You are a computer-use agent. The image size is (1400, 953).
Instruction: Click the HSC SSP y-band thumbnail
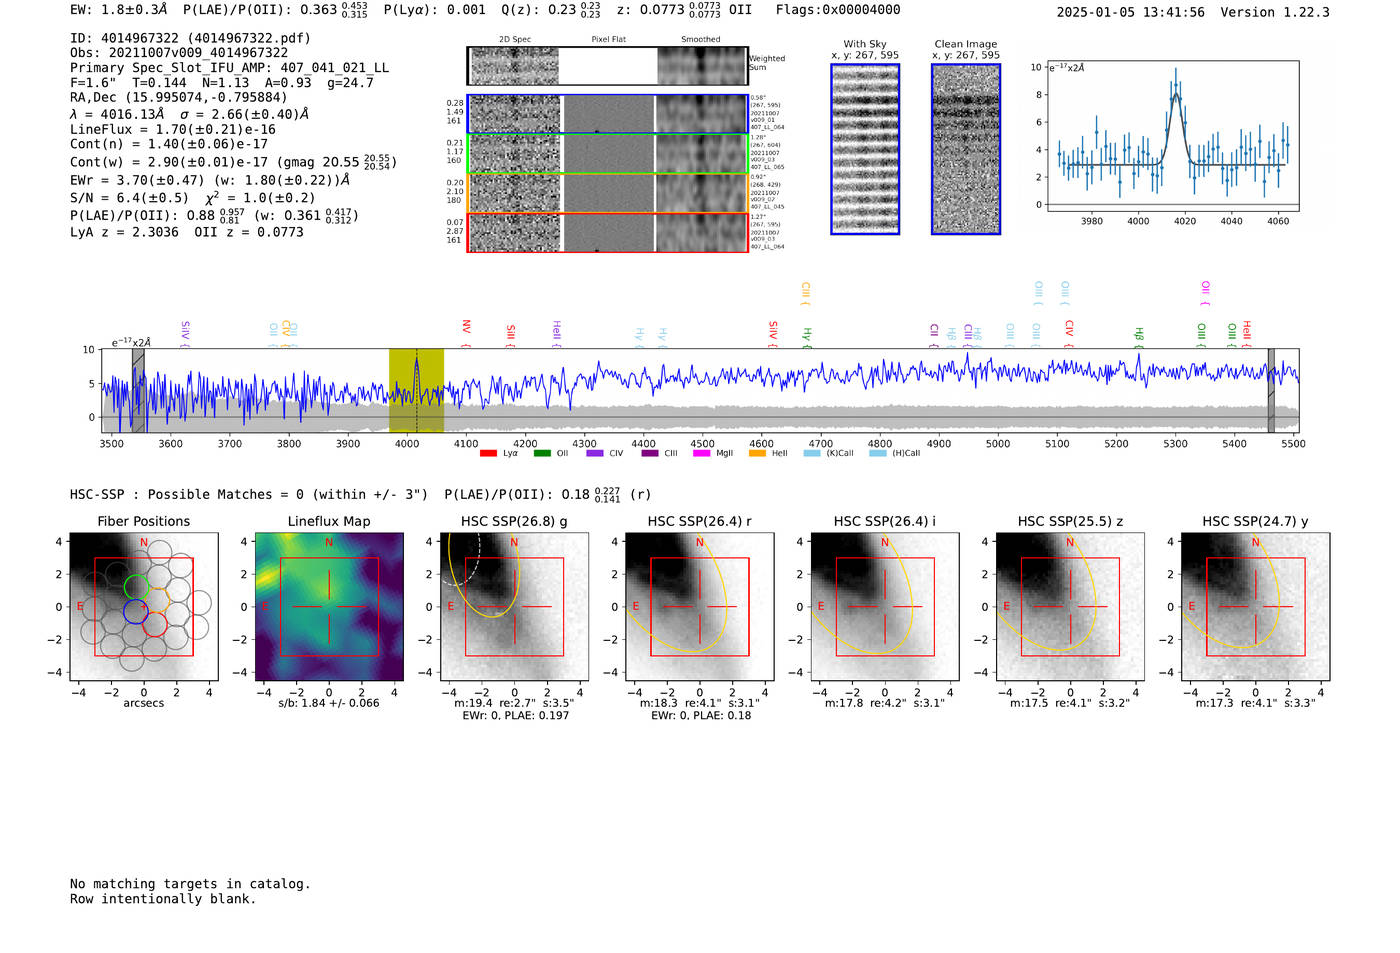click(1255, 607)
